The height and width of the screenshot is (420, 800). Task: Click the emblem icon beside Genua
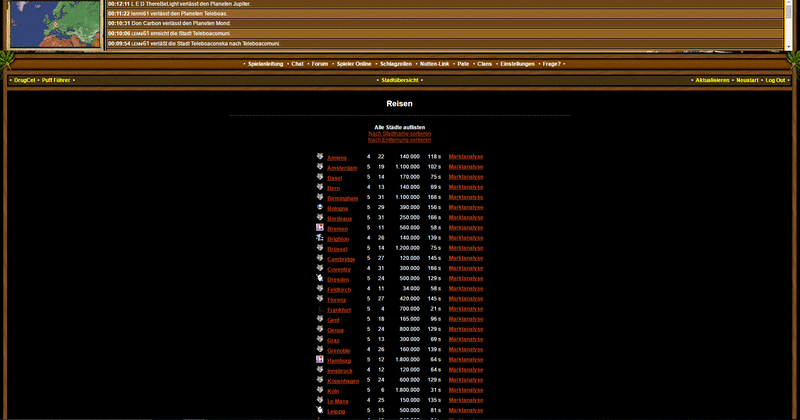click(320, 329)
